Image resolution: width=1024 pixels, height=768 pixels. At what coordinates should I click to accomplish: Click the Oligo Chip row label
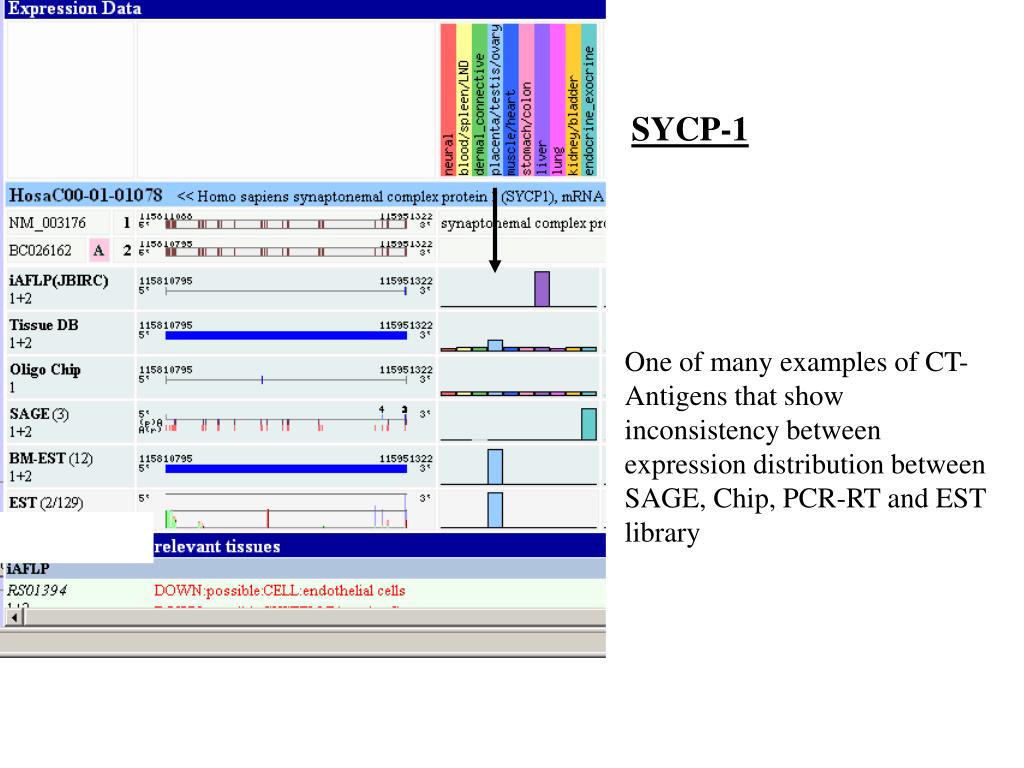45,370
